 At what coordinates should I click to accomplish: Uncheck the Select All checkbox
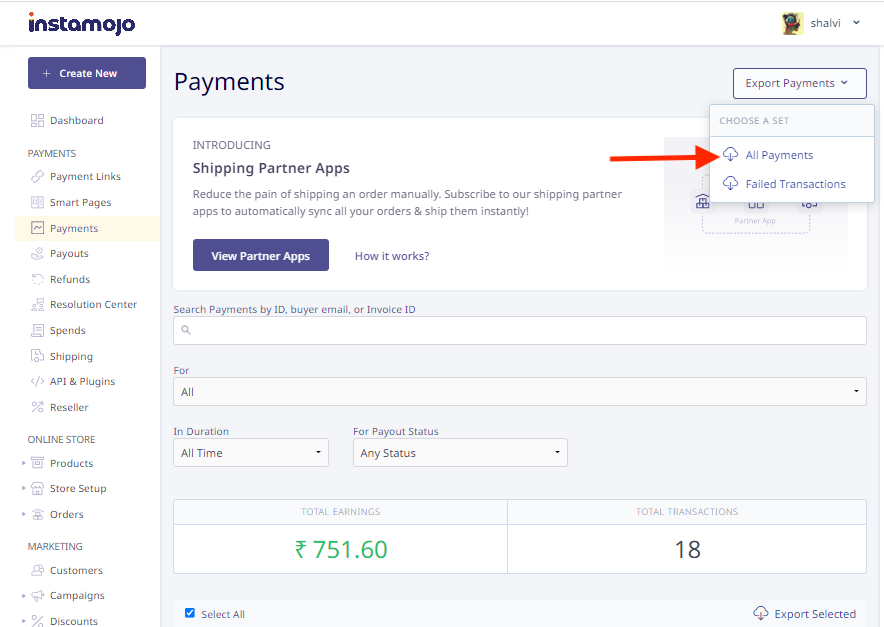pos(190,613)
